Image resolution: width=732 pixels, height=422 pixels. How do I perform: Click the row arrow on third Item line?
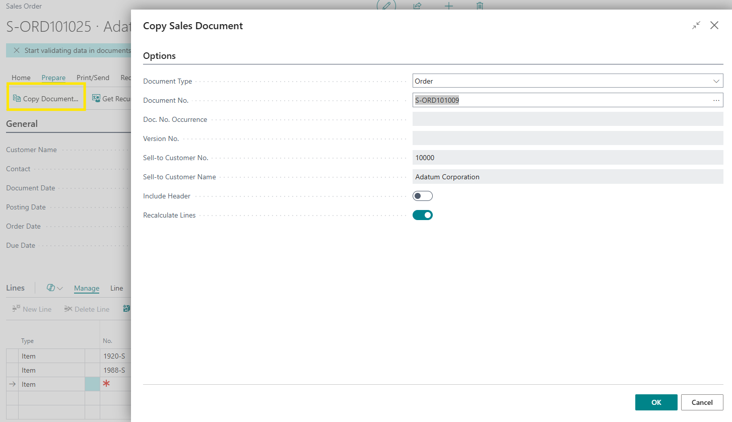click(13, 384)
